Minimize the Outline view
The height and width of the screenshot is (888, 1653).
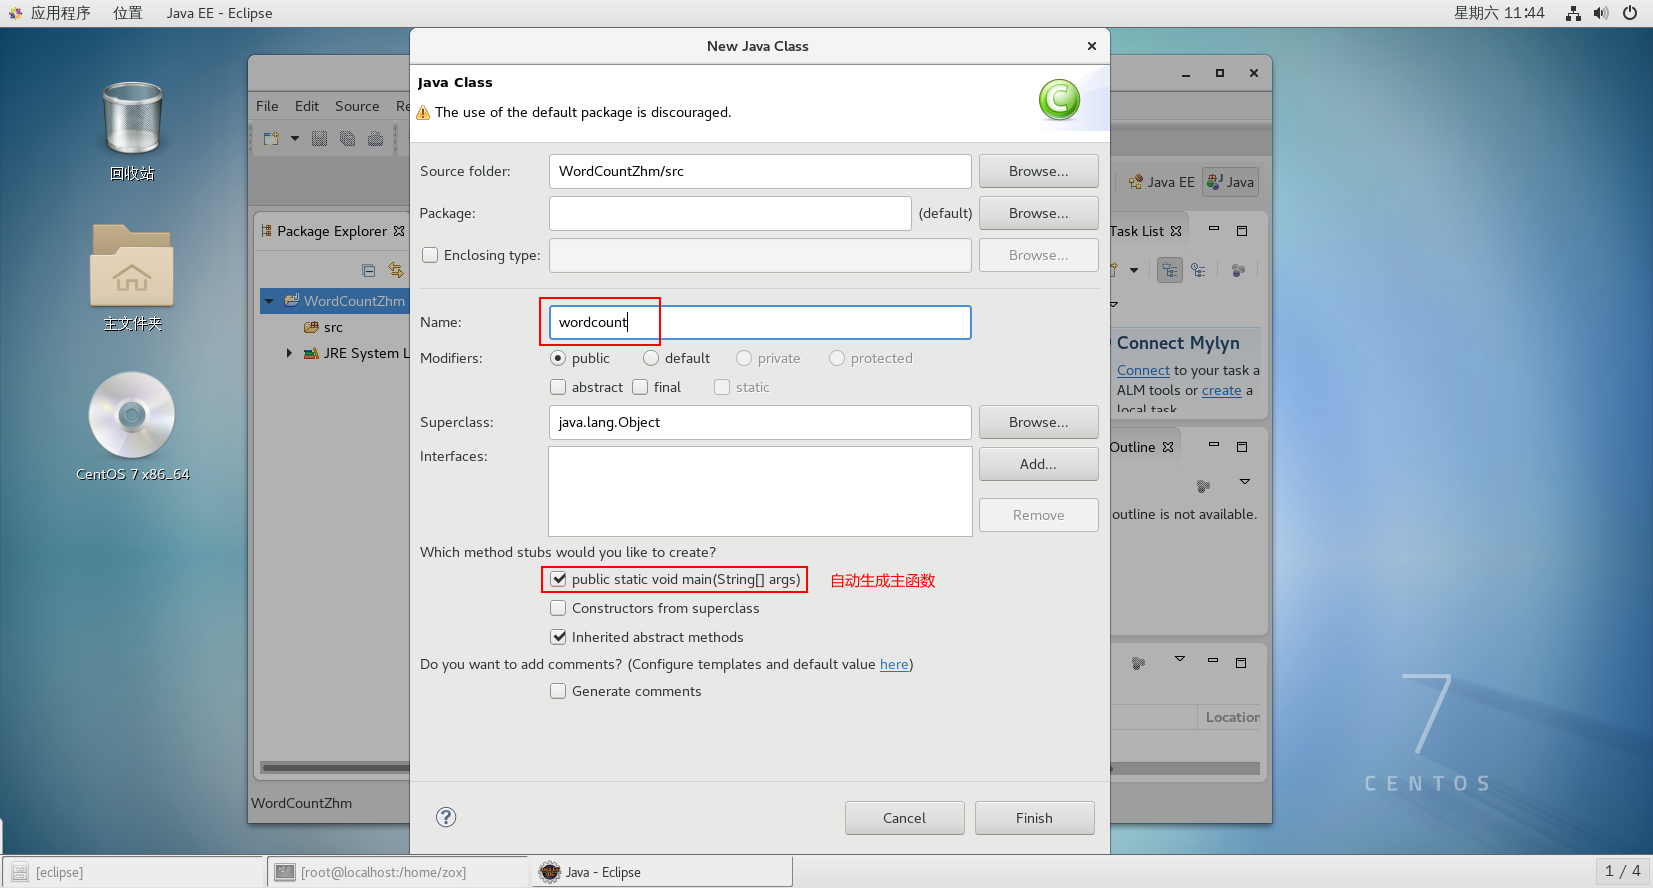pyautogui.click(x=1214, y=445)
